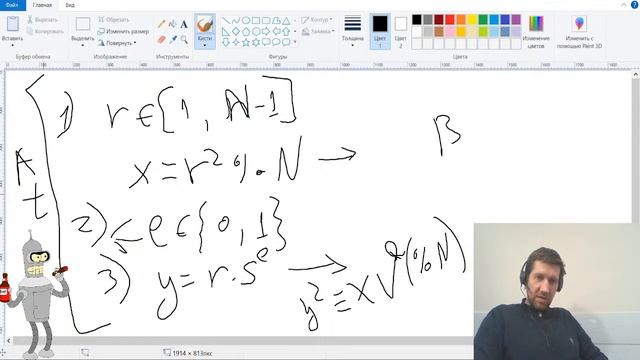Choose the Line shape
The height and width of the screenshot is (360, 640).
tap(226, 20)
